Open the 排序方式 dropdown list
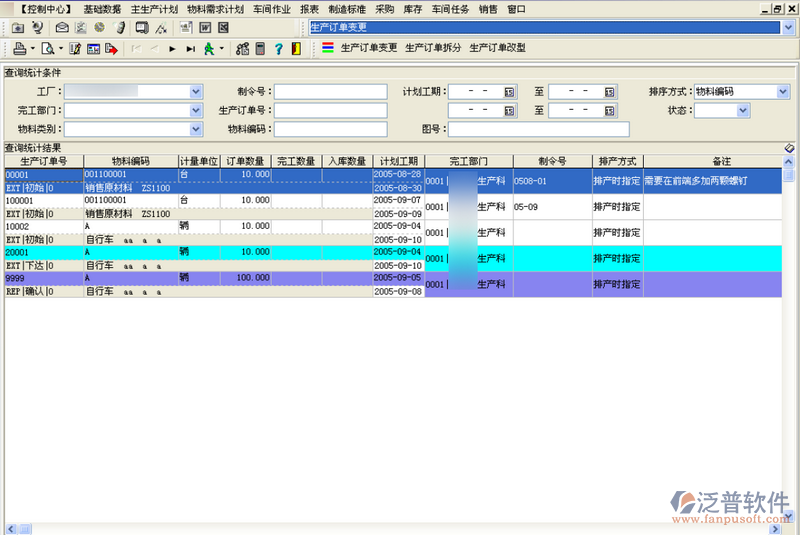This screenshot has width=800, height=535. pyautogui.click(x=783, y=92)
